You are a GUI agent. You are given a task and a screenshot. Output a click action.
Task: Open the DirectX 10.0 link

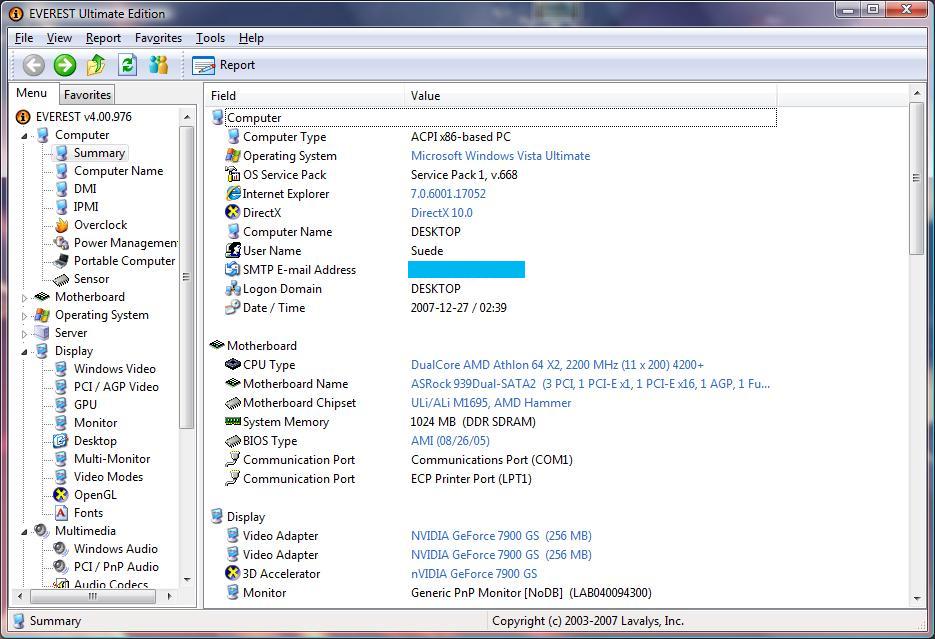pyautogui.click(x=441, y=213)
